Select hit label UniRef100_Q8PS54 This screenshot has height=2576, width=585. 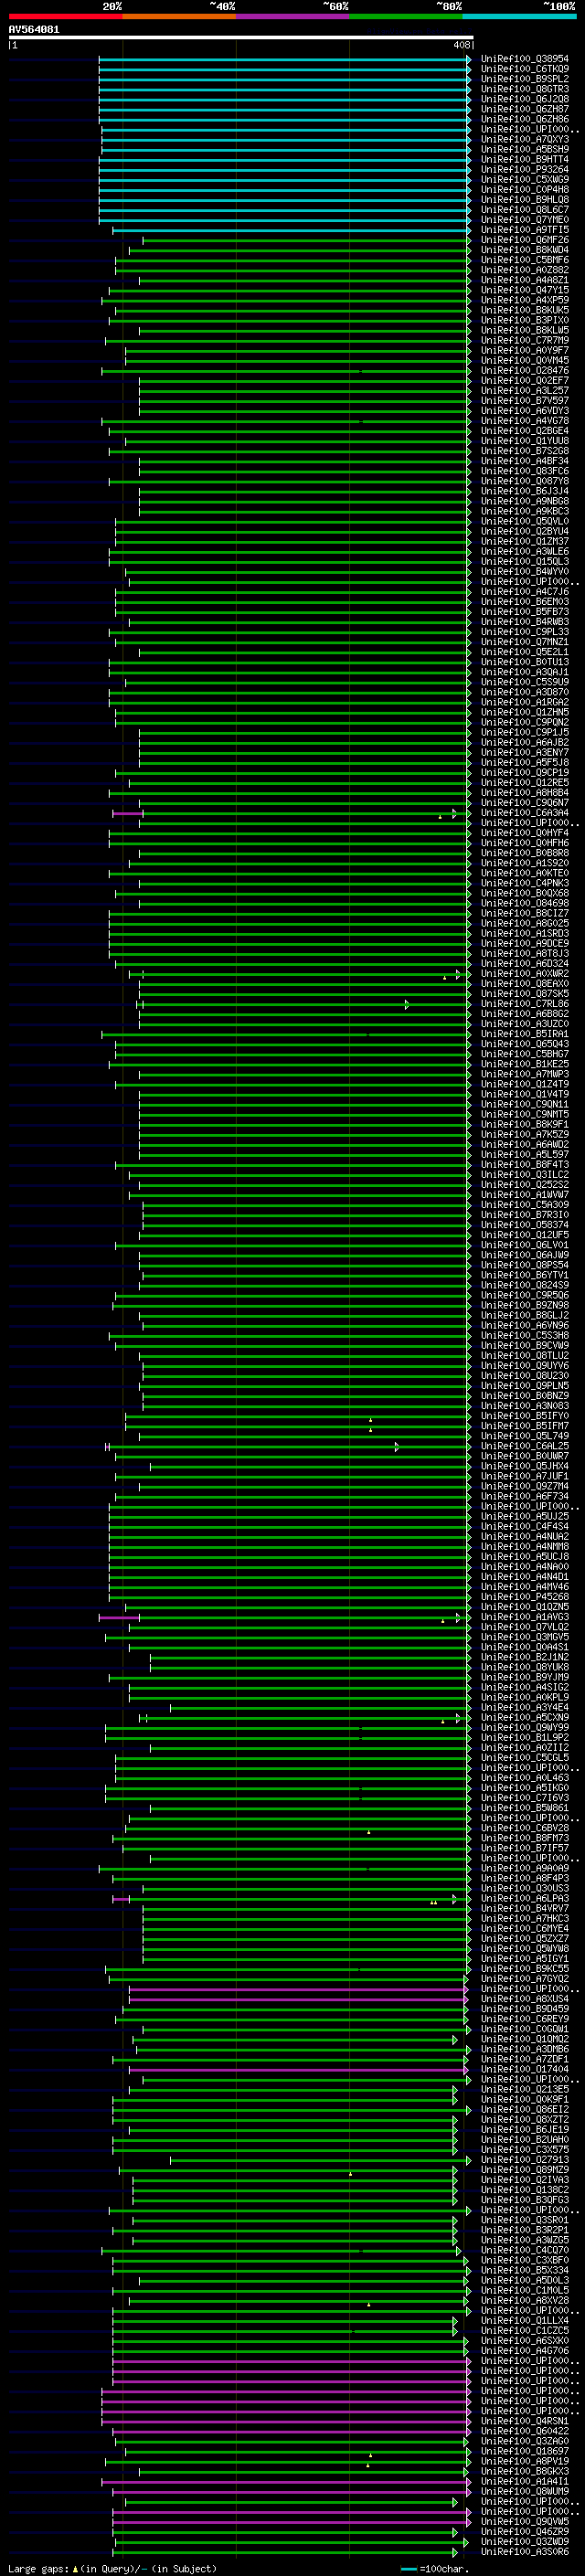coord(524,1265)
